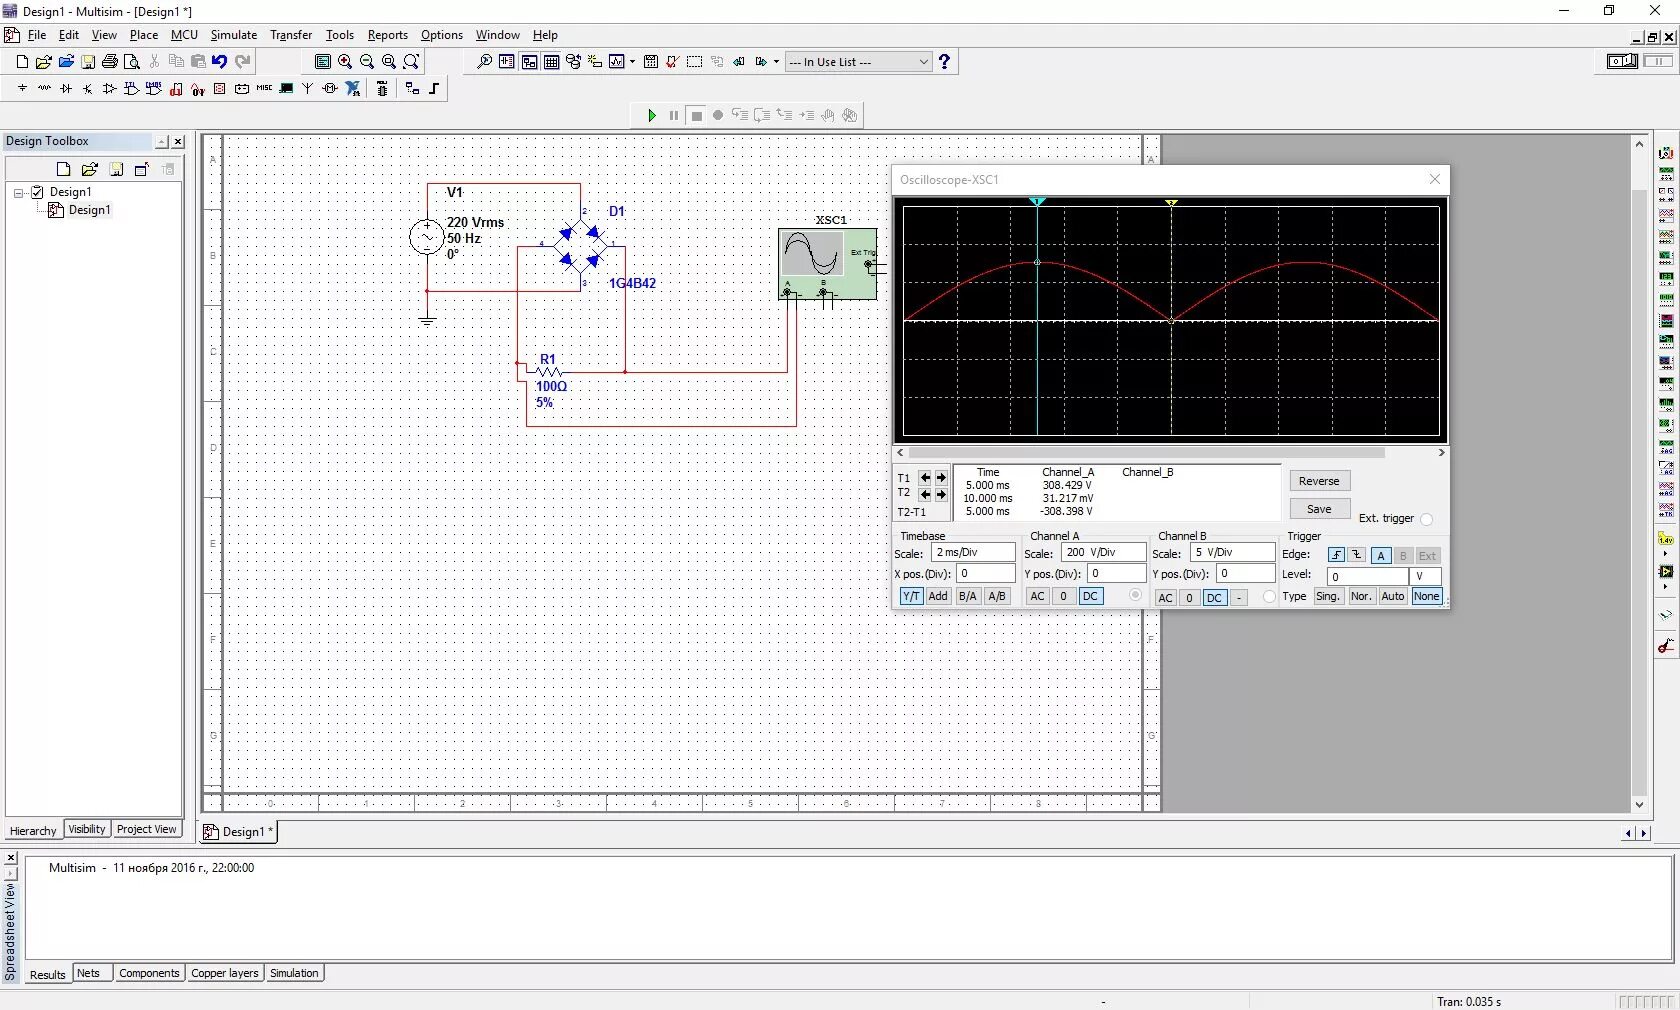This screenshot has width=1680, height=1010.
Task: Click the oscilloscope horizontal scrollbar
Action: click(x=1146, y=453)
